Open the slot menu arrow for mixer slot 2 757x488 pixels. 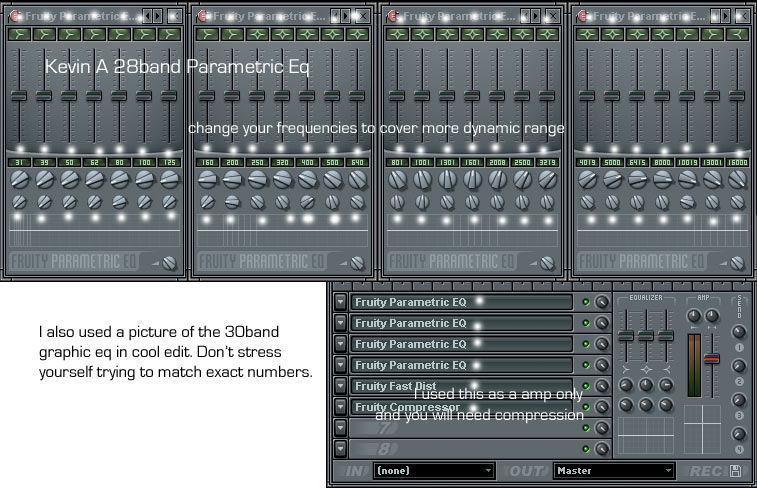coord(340,323)
